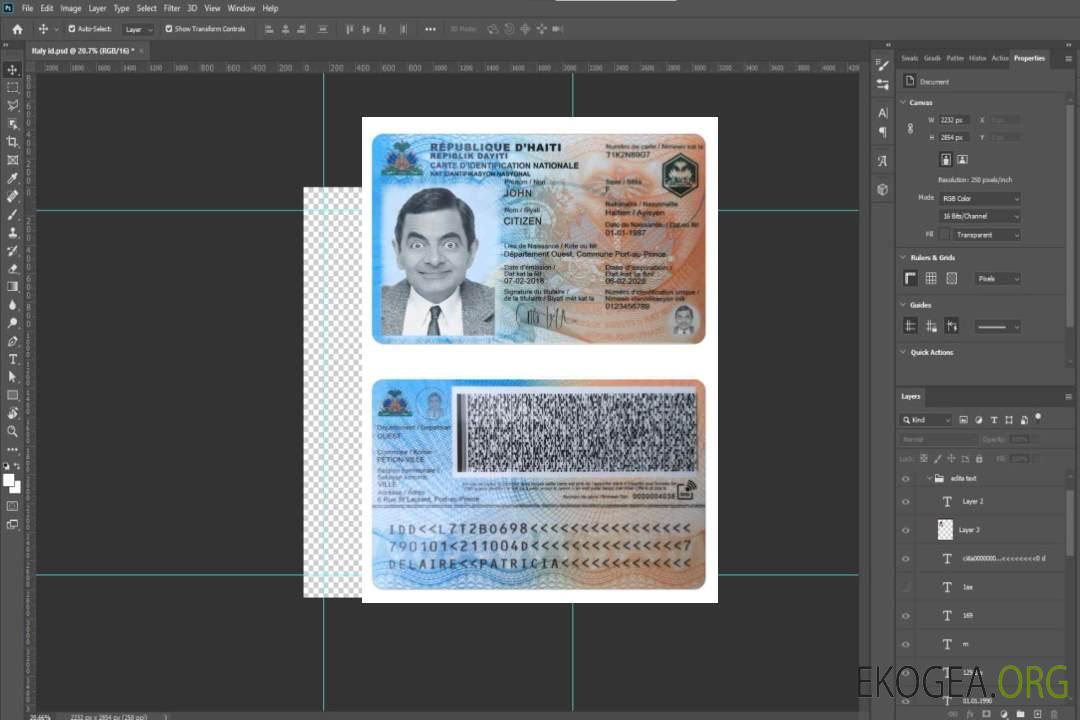Image resolution: width=1080 pixels, height=720 pixels.
Task: Select the Gradient tool
Action: 13,286
